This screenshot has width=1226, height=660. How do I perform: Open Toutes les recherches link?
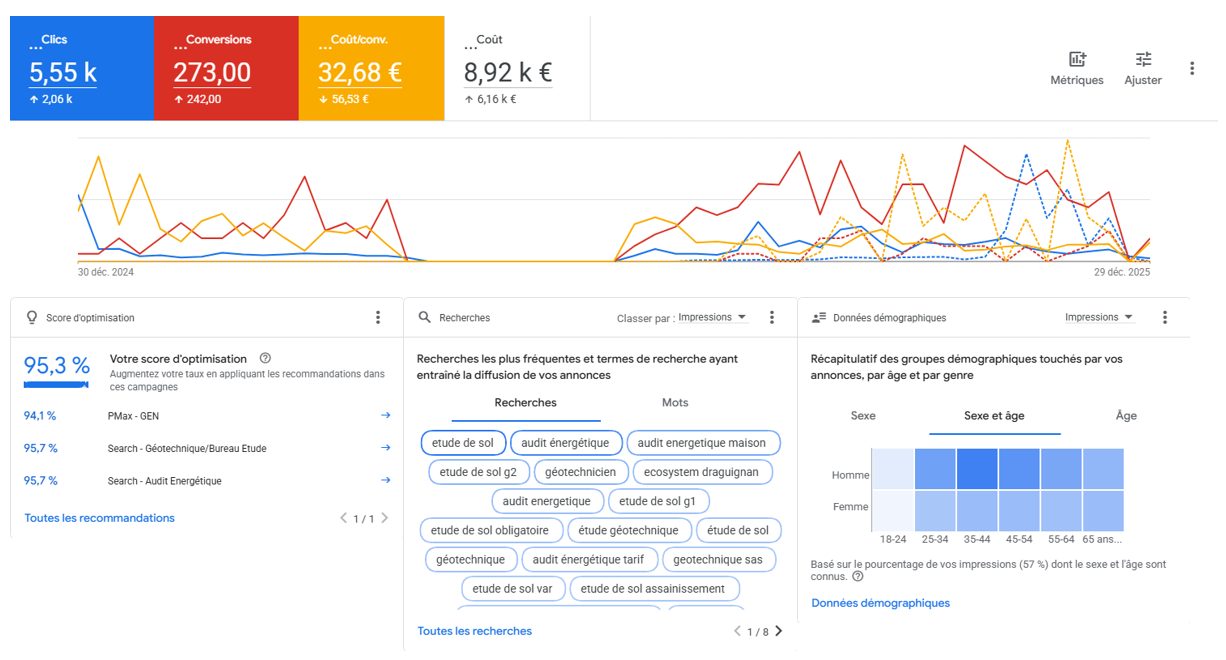click(475, 631)
